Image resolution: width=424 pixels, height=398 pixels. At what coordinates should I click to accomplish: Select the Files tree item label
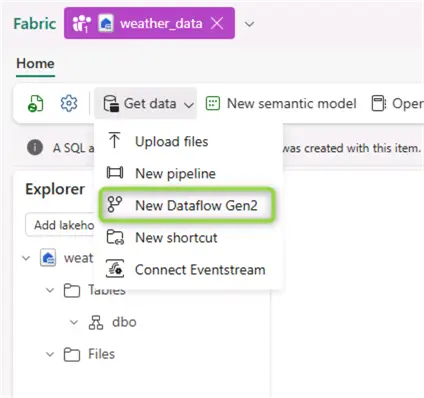[101, 354]
